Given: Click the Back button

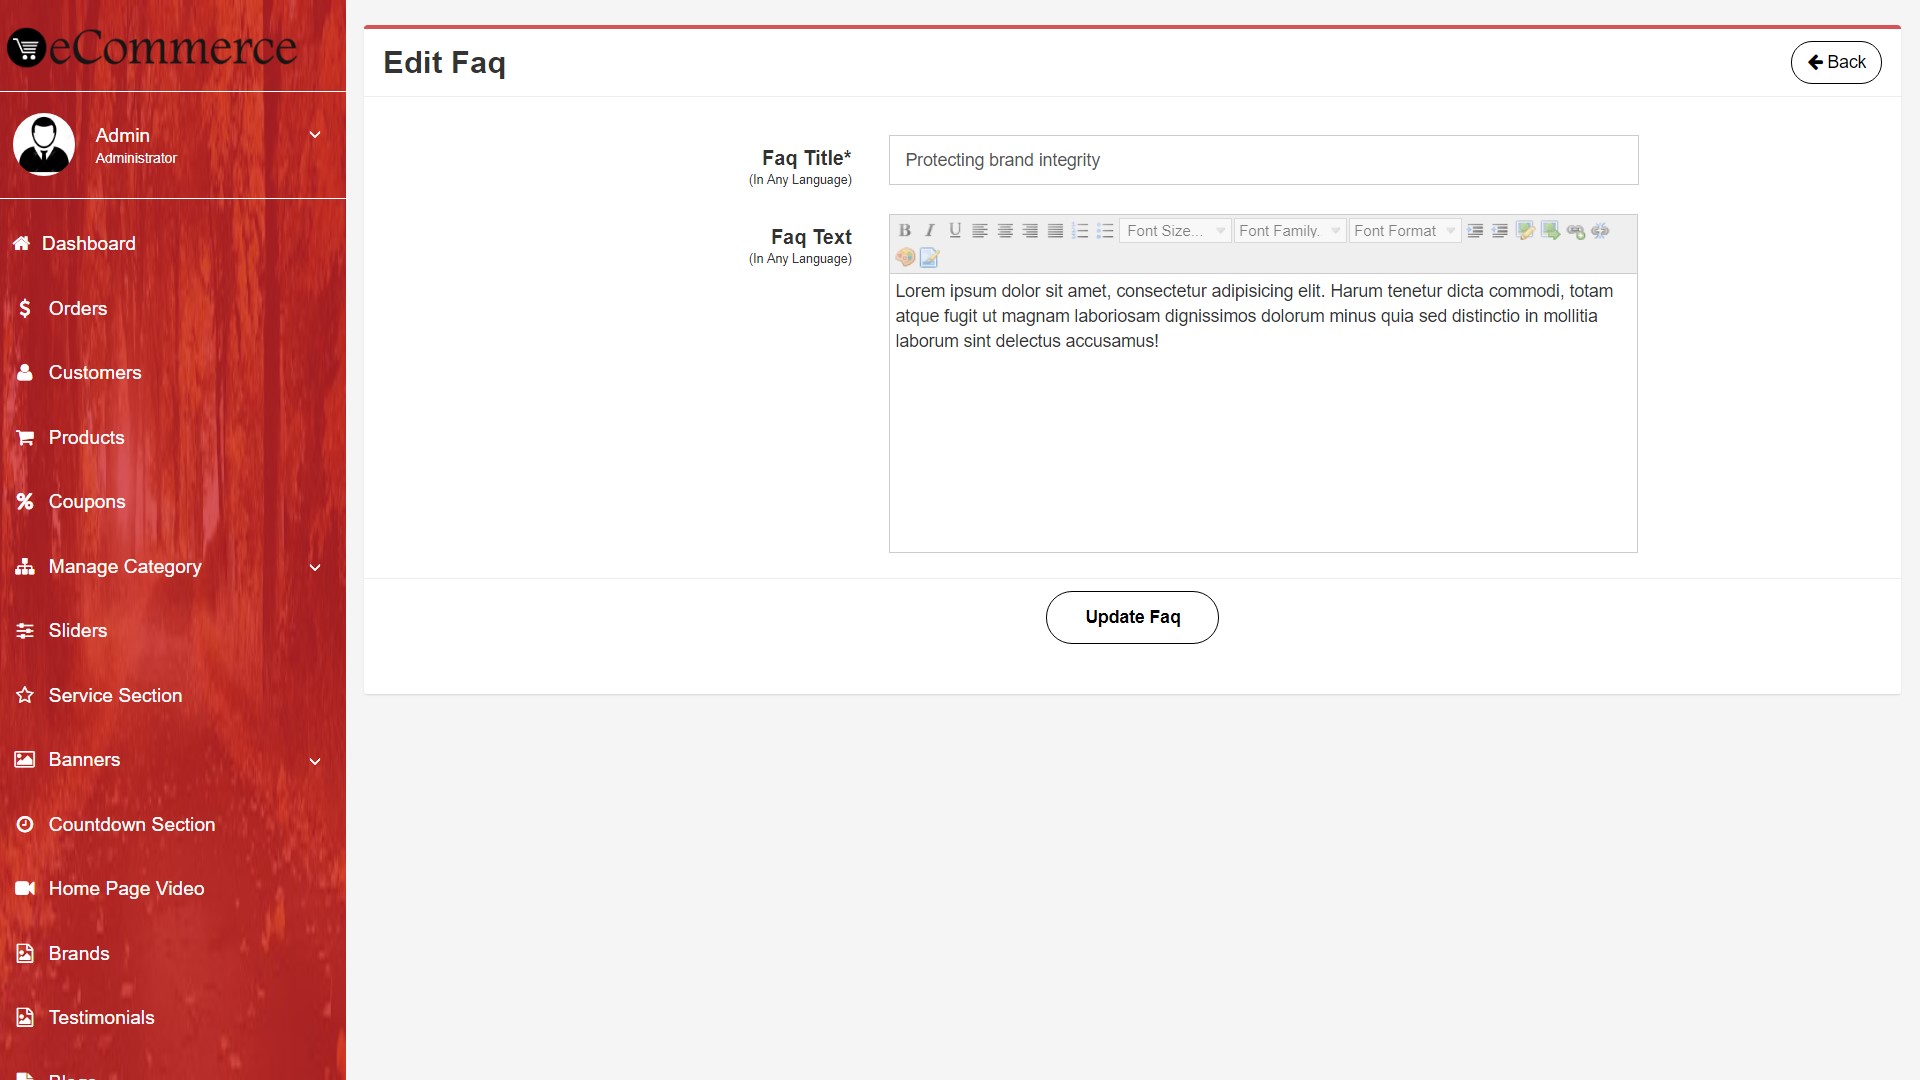Looking at the screenshot, I should pyautogui.click(x=1835, y=62).
